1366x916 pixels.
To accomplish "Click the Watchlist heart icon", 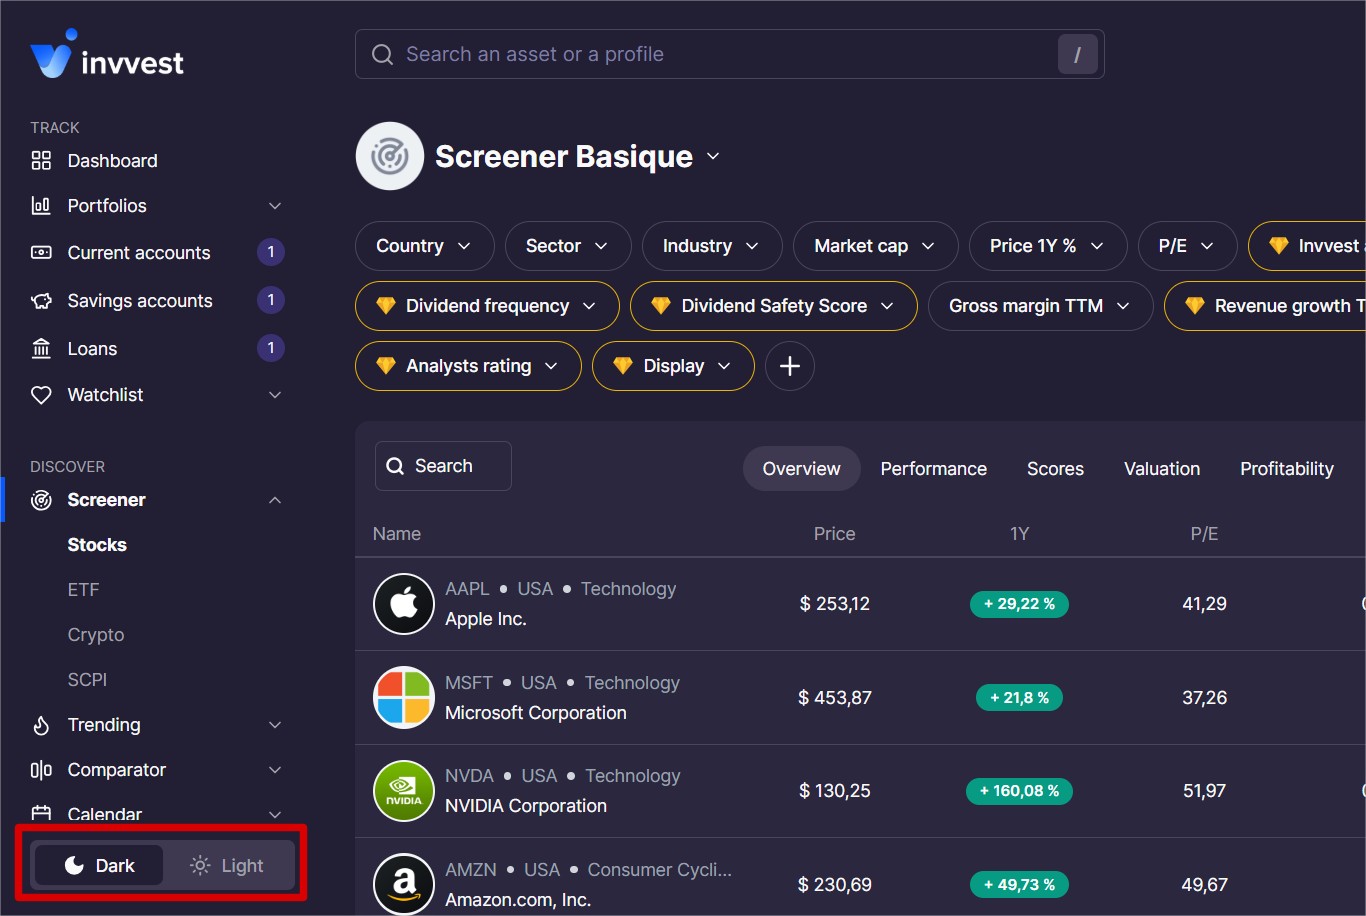I will click(x=41, y=395).
